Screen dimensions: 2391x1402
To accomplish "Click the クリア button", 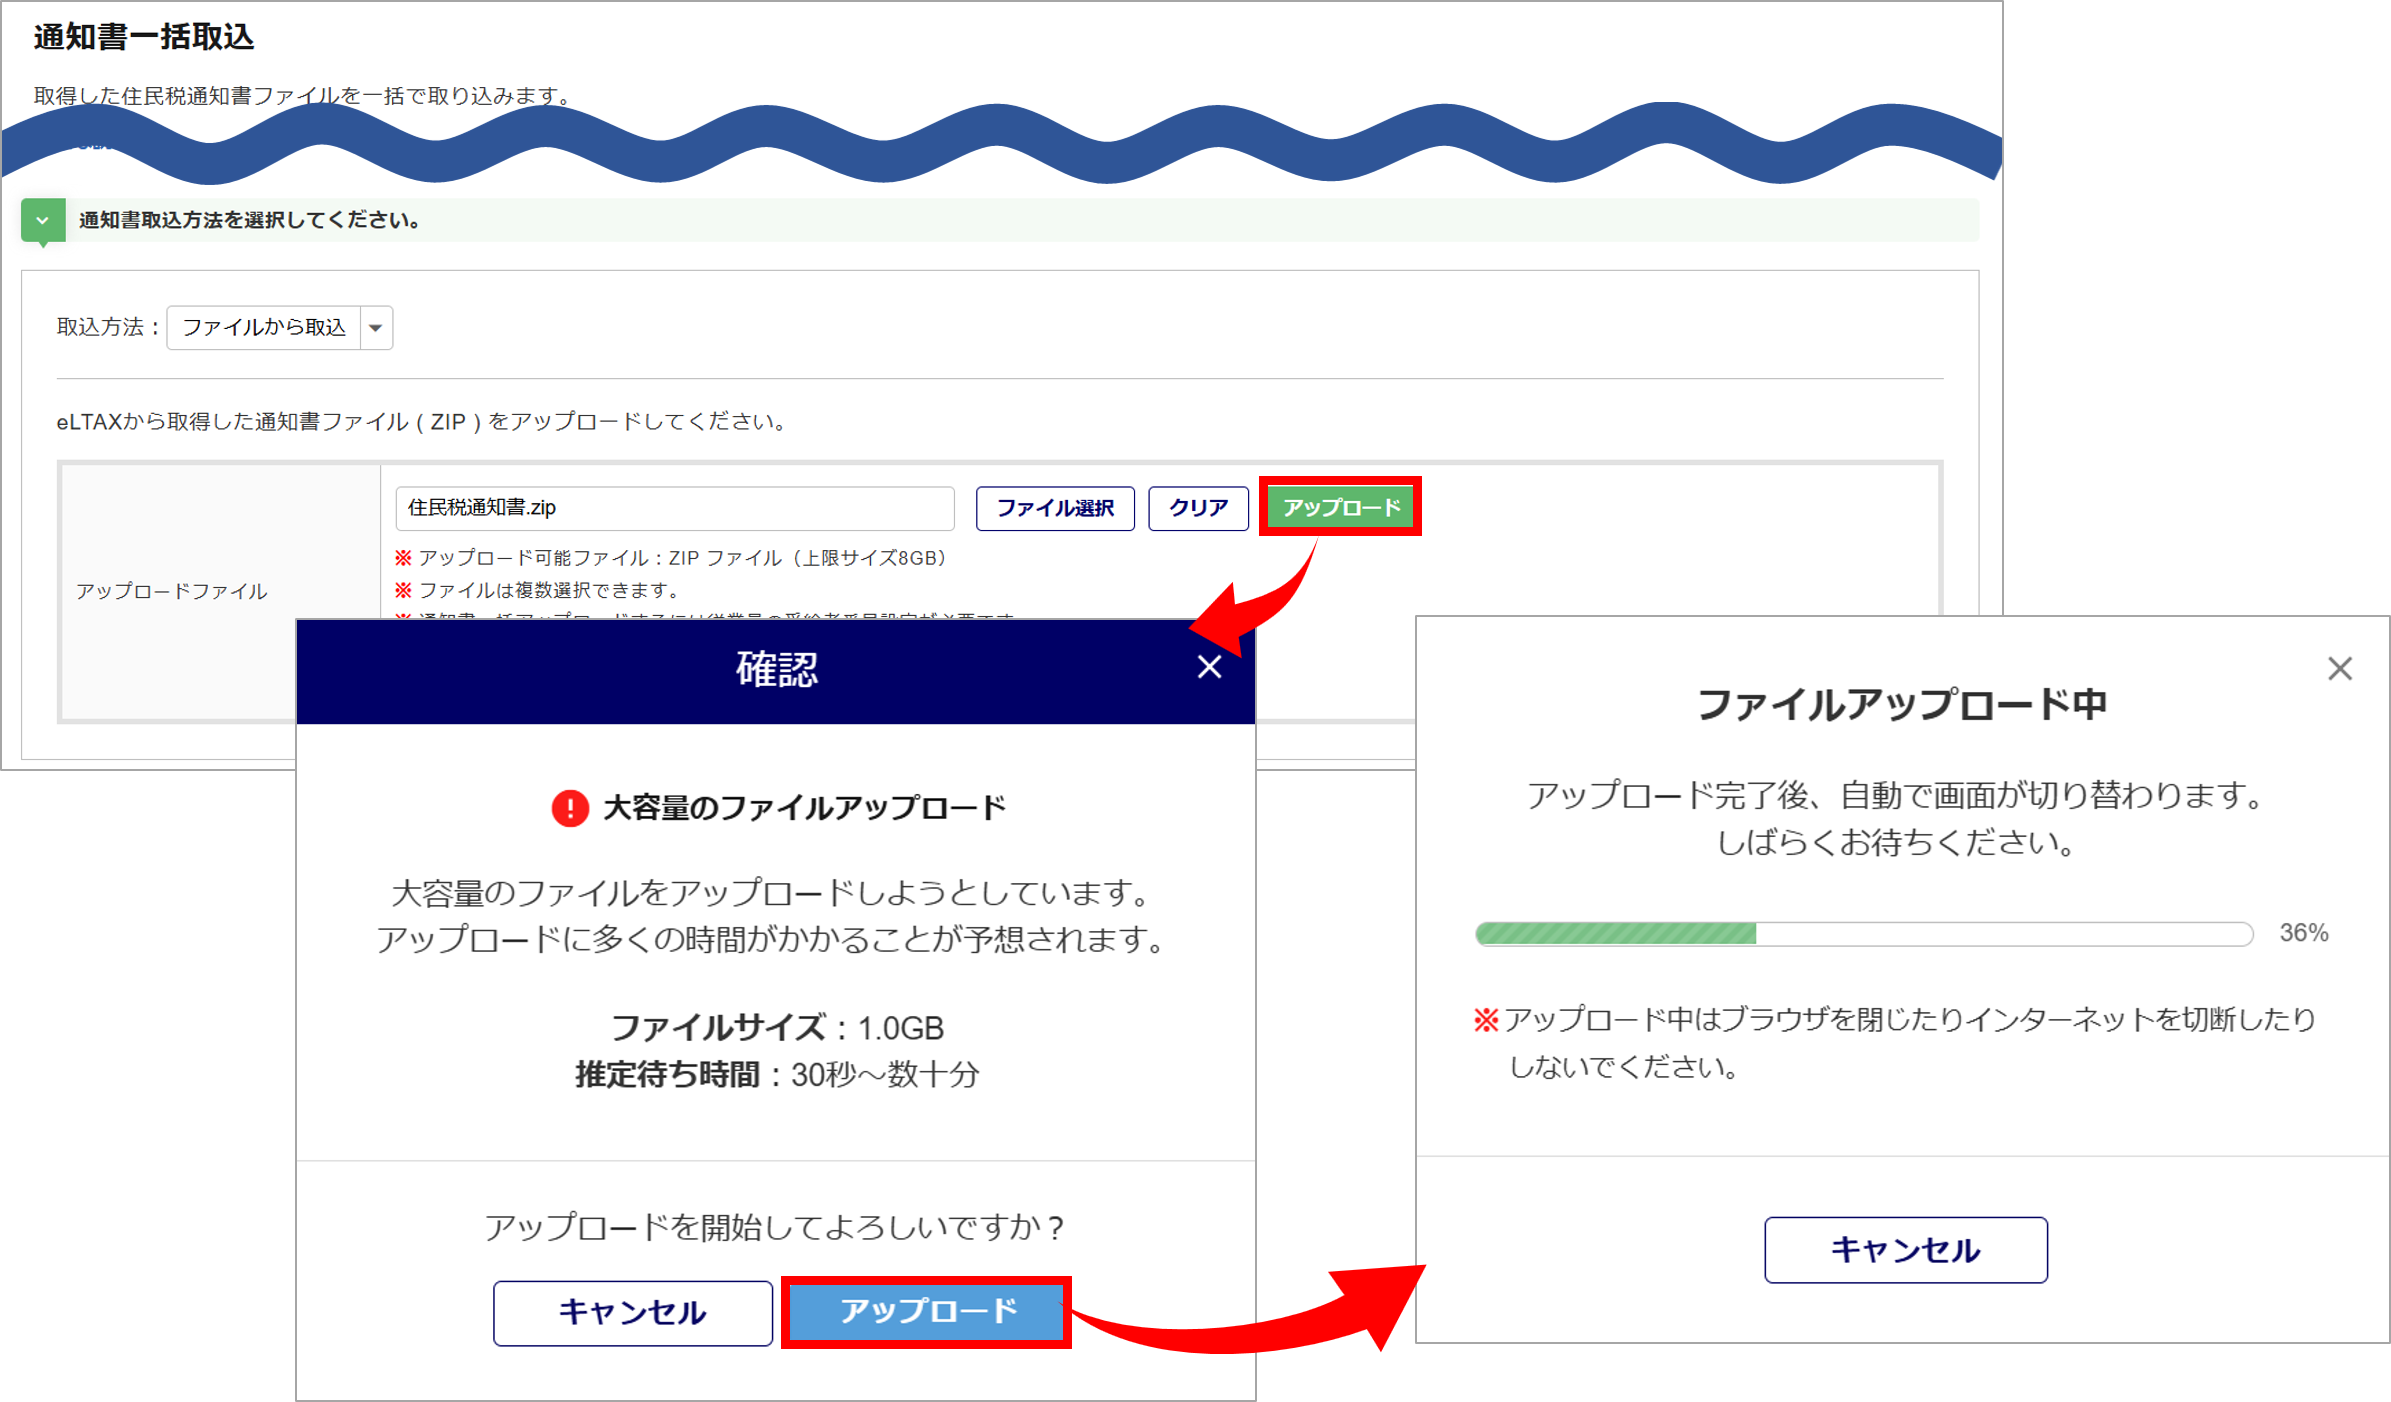I will point(1198,508).
